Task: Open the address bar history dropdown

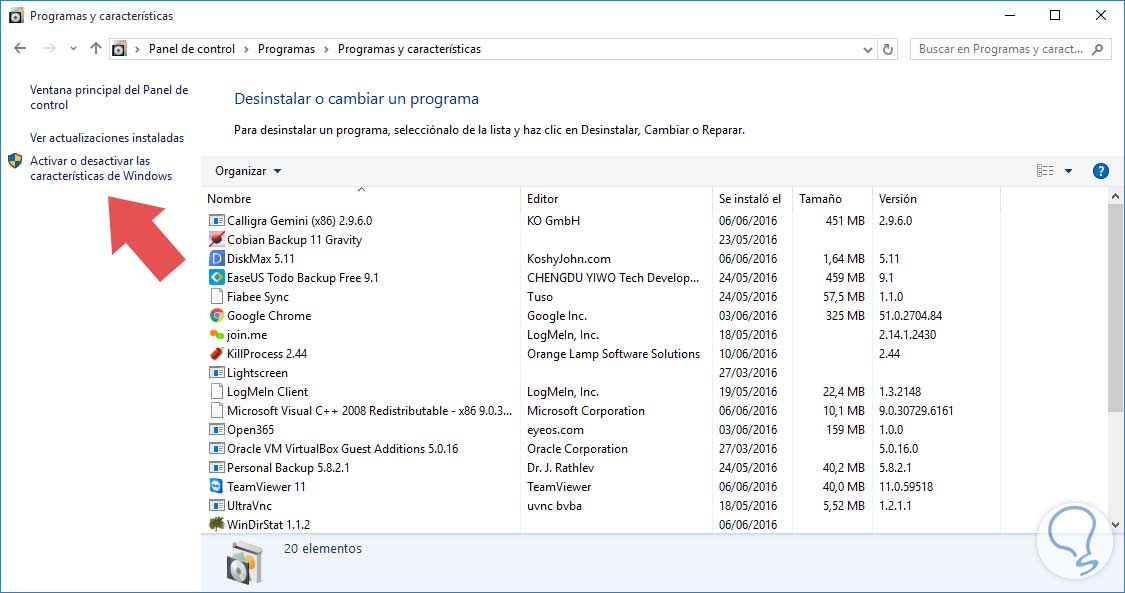Action: 867,49
